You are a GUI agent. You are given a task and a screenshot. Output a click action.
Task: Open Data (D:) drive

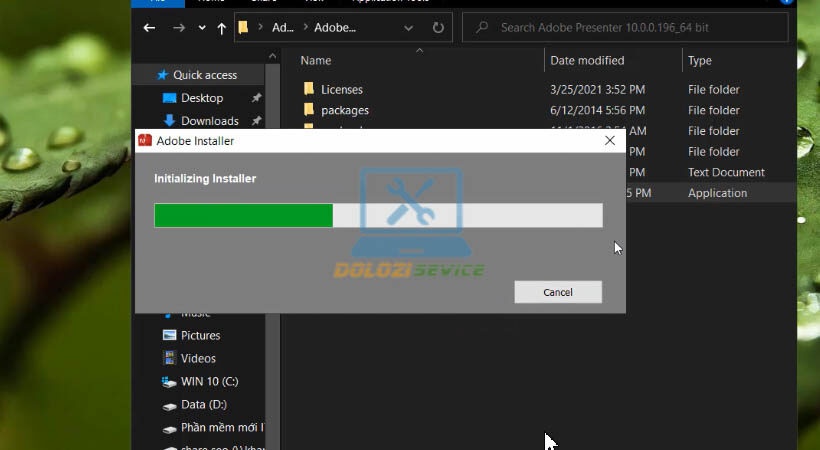point(204,404)
